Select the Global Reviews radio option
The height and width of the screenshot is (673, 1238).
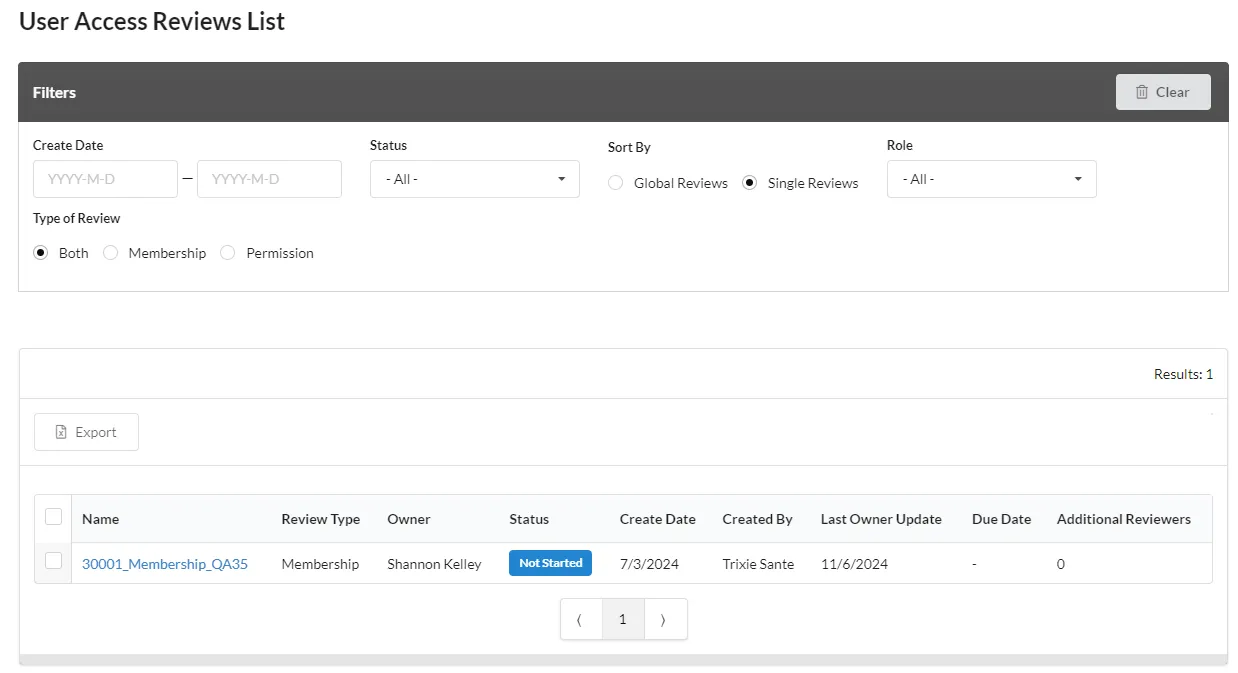[x=616, y=183]
